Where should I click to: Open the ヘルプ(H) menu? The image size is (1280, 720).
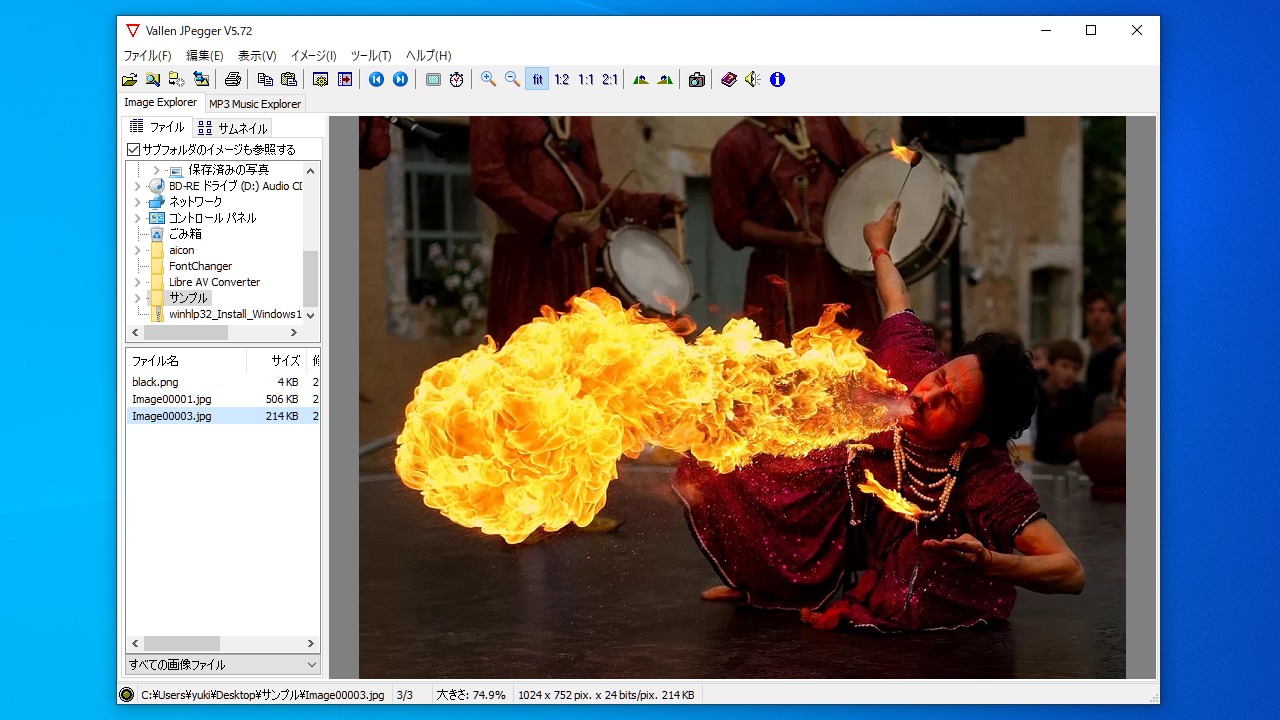click(428, 56)
